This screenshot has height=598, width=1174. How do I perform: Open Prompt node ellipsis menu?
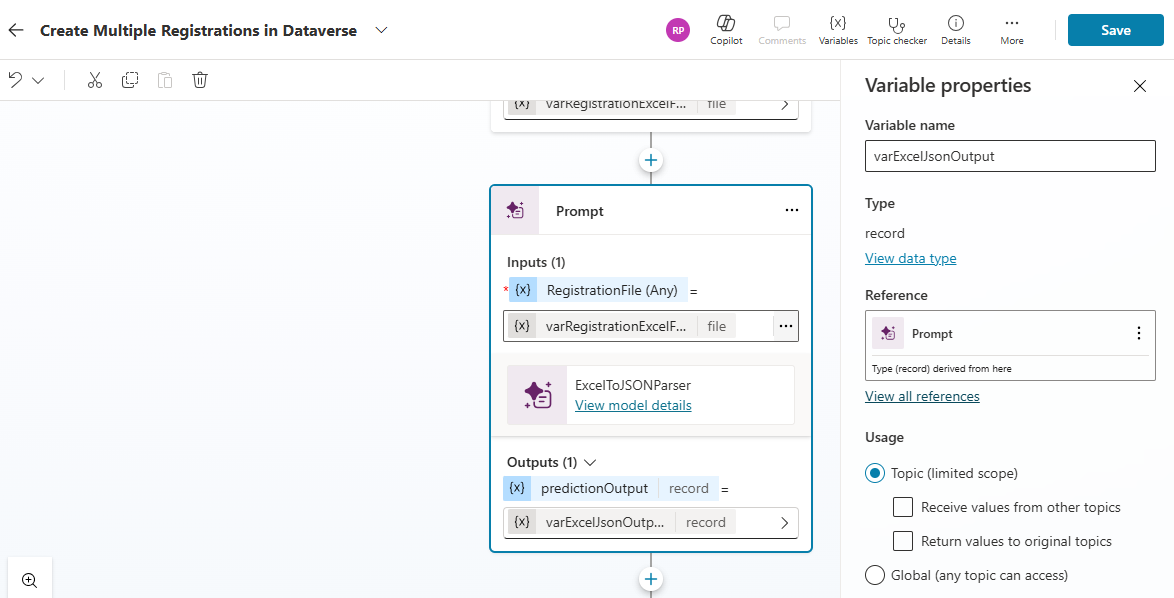(x=792, y=211)
